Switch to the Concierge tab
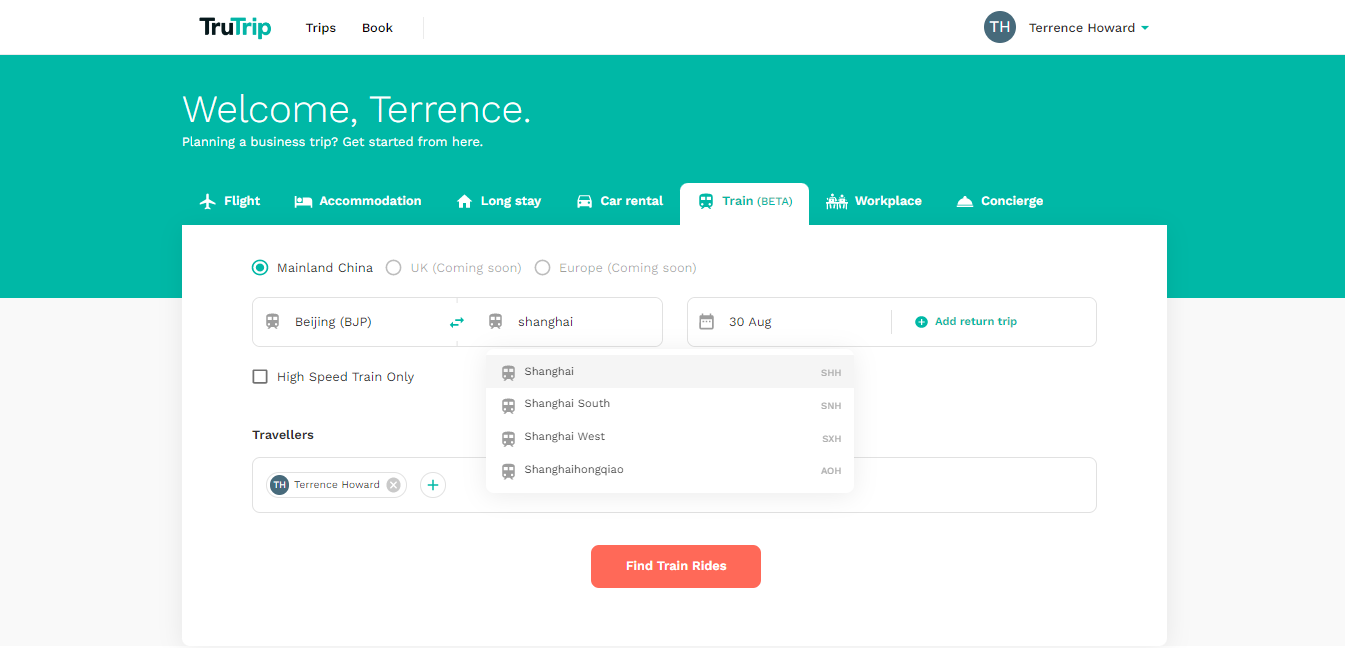 tap(1000, 201)
